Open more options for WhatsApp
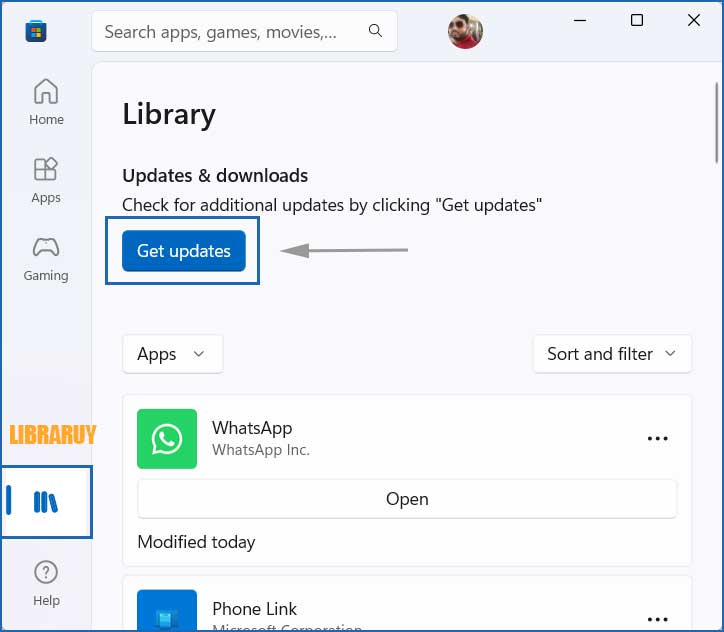Image resolution: width=724 pixels, height=632 pixels. click(x=658, y=438)
